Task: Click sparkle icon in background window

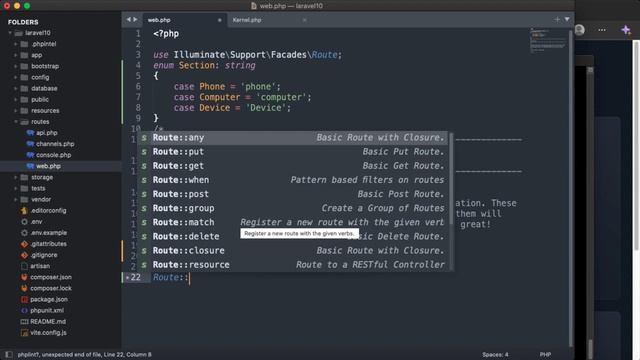Action: 626,30
